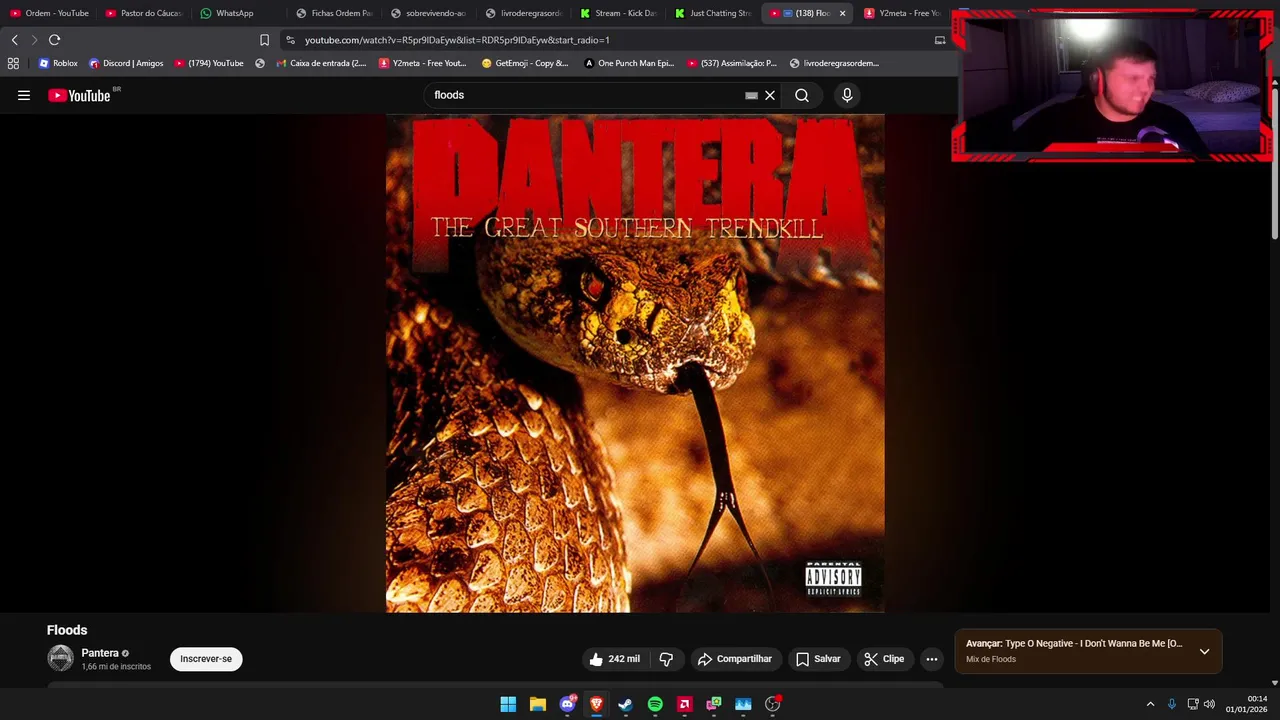The width and height of the screenshot is (1280, 720).
Task: Open the (1794) YouTube bookmark
Action: (209, 63)
